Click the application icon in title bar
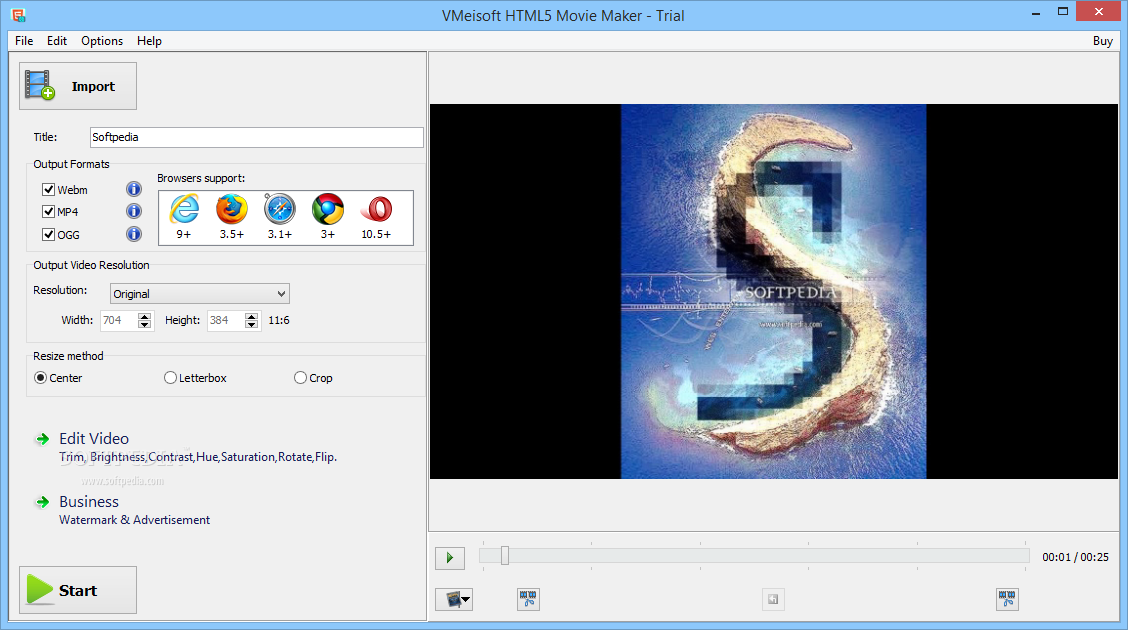Screen dimensions: 1128x630 [18, 14]
